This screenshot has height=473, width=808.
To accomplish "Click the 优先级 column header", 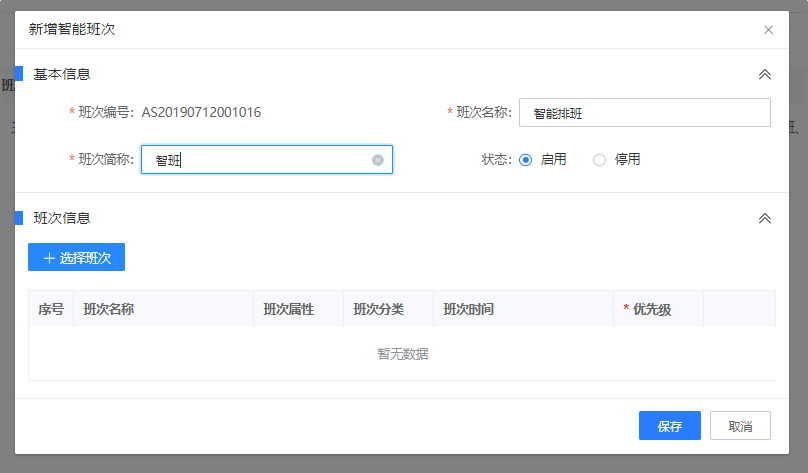I will 652,309.
